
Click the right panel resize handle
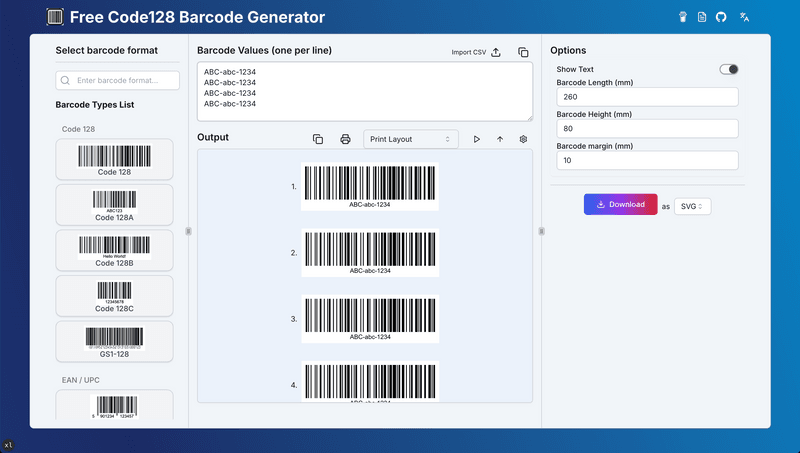[x=541, y=231]
